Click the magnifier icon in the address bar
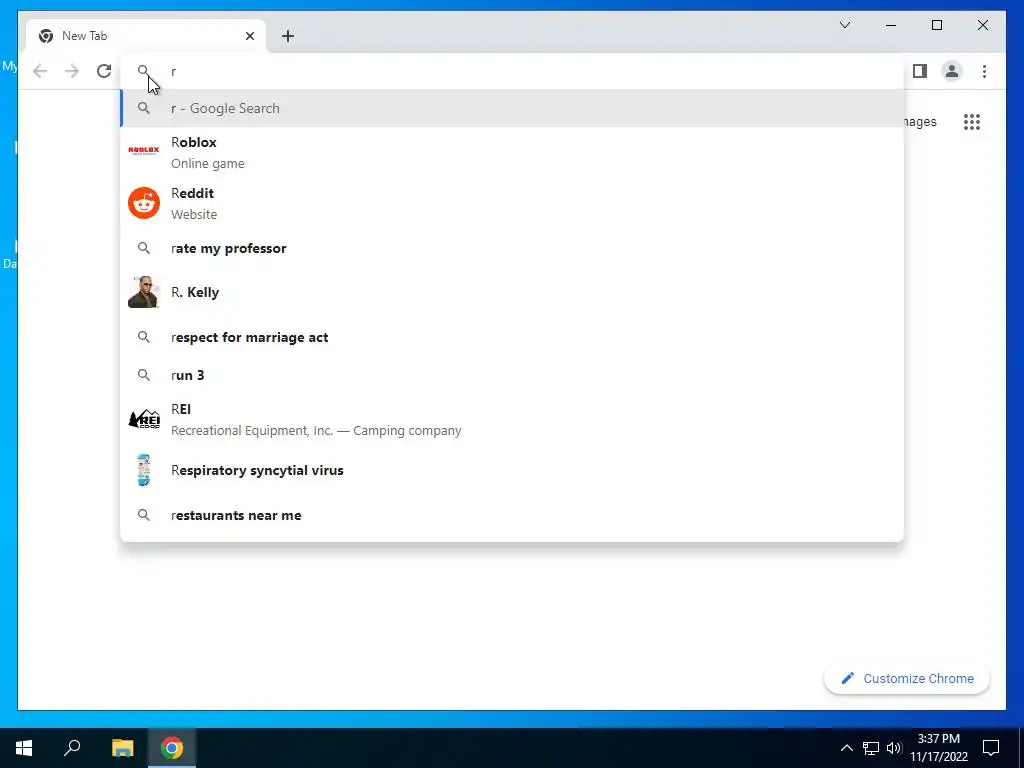The height and width of the screenshot is (768, 1024). tap(144, 71)
